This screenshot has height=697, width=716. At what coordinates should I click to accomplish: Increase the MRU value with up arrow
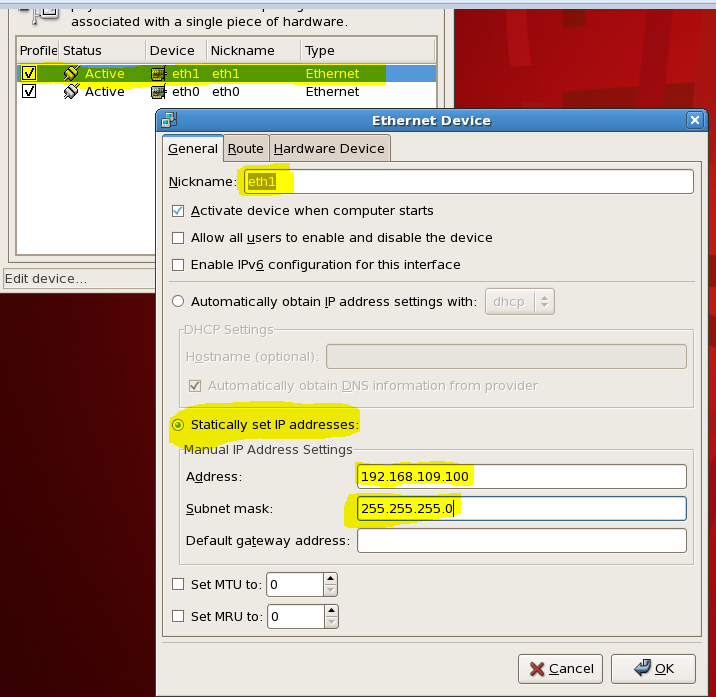(x=332, y=611)
